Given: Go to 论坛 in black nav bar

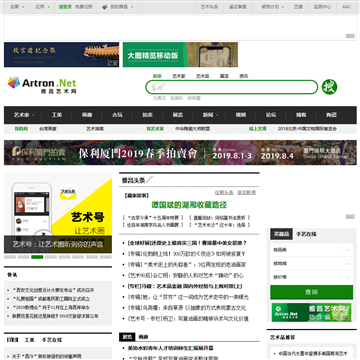Looking at the screenshot, I should click(271, 115).
